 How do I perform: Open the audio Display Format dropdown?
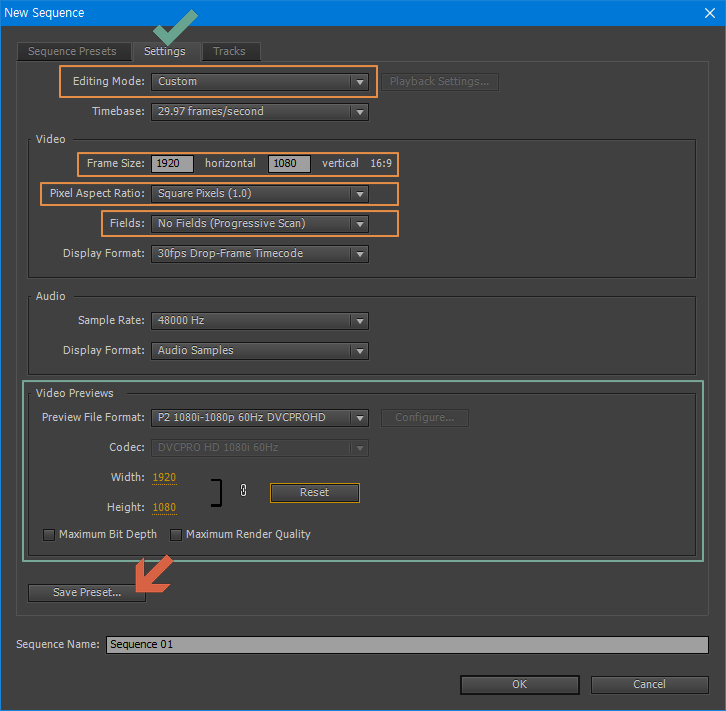(x=260, y=351)
